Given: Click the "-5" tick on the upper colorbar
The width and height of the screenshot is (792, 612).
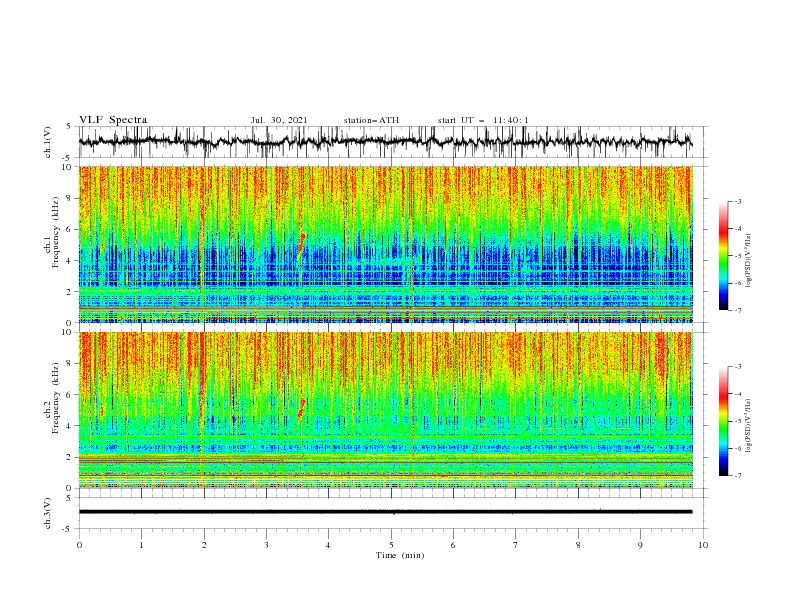Looking at the screenshot, I should coord(737,256).
